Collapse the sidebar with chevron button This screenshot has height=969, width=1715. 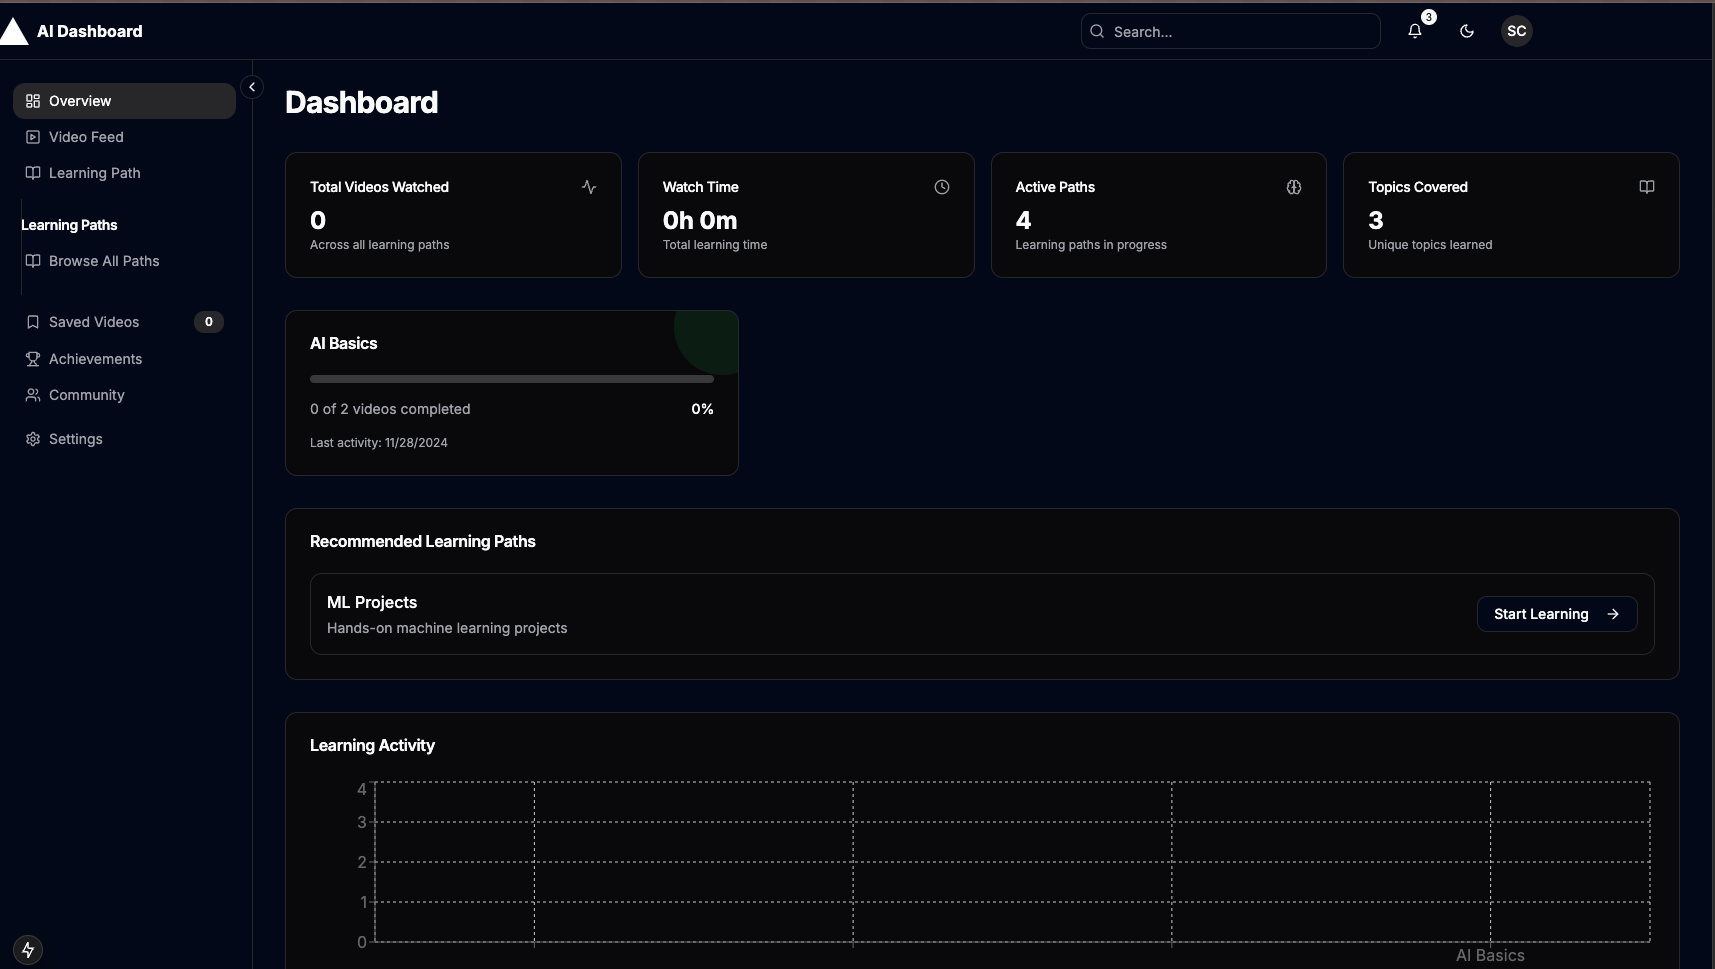click(x=252, y=87)
